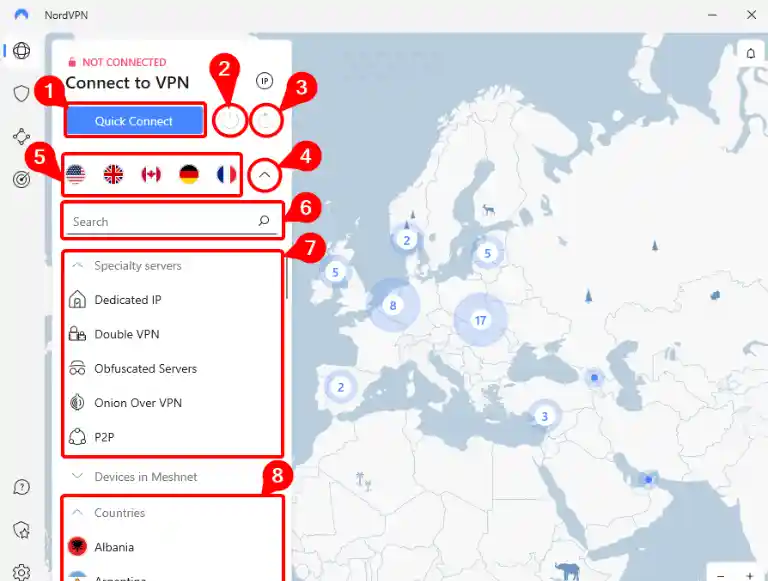Zoom out the map with minus

[x=720, y=576]
